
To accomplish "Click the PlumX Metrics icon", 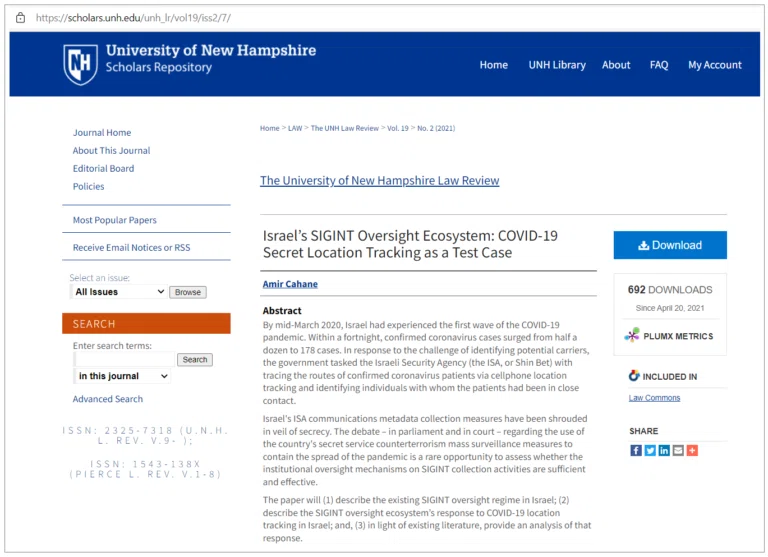I will (632, 336).
